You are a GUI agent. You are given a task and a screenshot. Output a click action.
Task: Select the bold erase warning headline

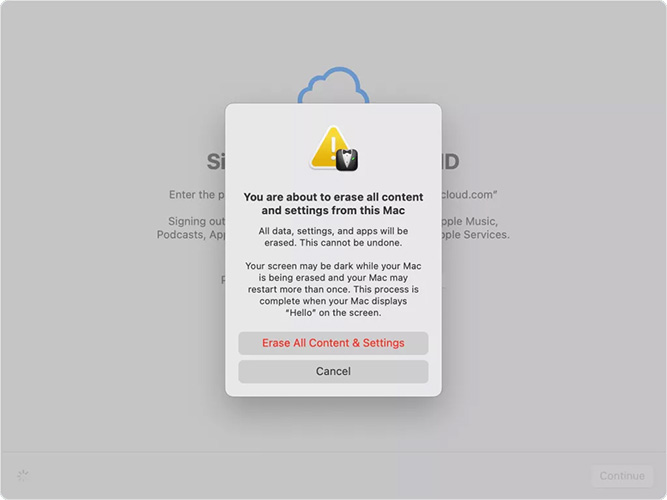tap(333, 204)
